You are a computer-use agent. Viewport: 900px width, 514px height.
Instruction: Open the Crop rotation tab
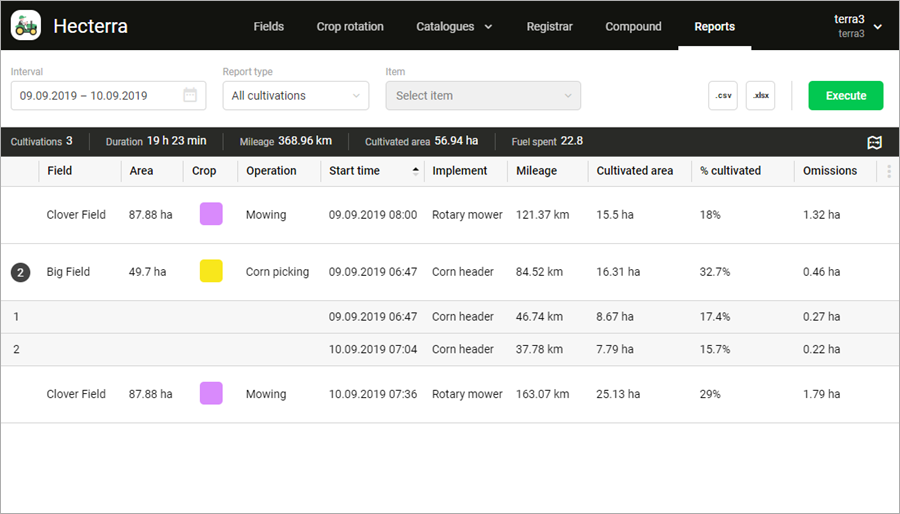pyautogui.click(x=350, y=27)
